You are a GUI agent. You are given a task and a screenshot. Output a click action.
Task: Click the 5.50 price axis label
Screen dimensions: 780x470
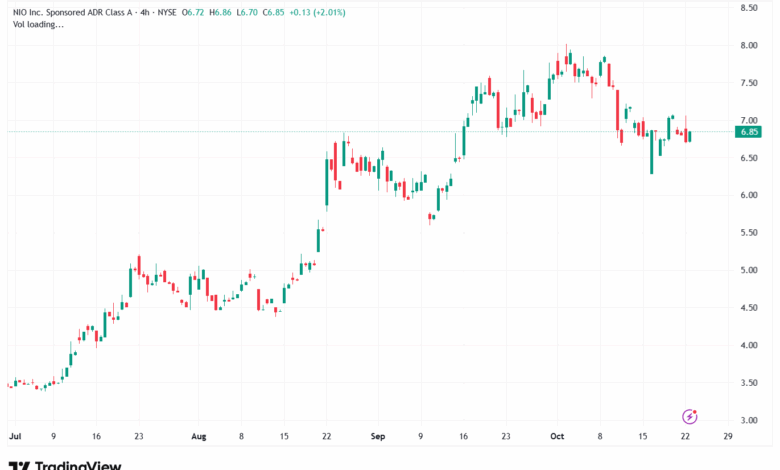pos(749,233)
